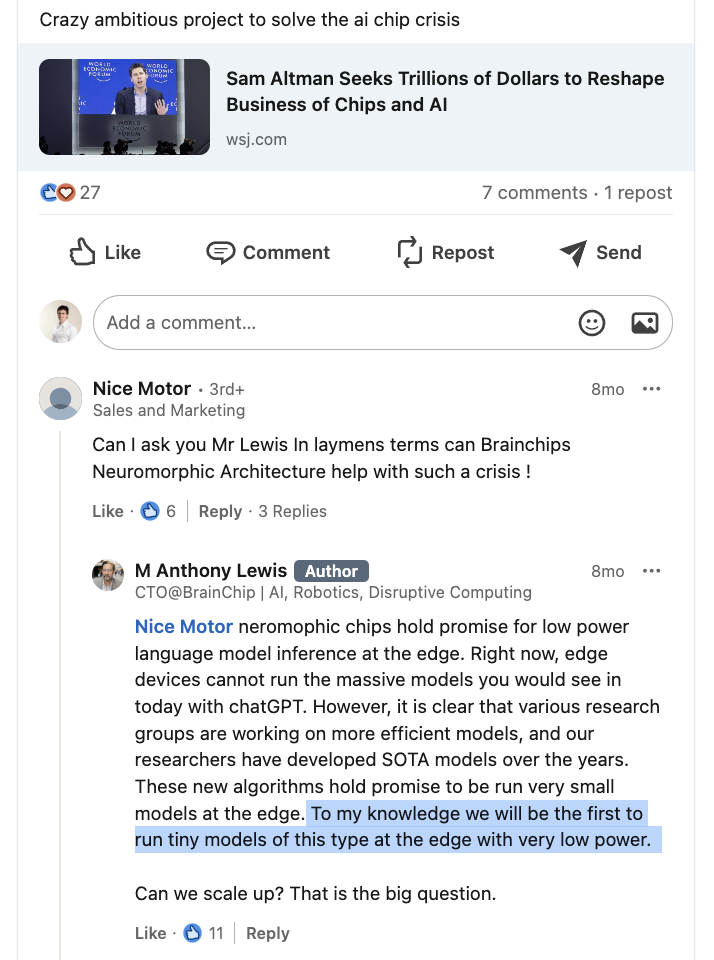Click the add image icon in comment box
The height and width of the screenshot is (960, 714).
tap(644, 323)
